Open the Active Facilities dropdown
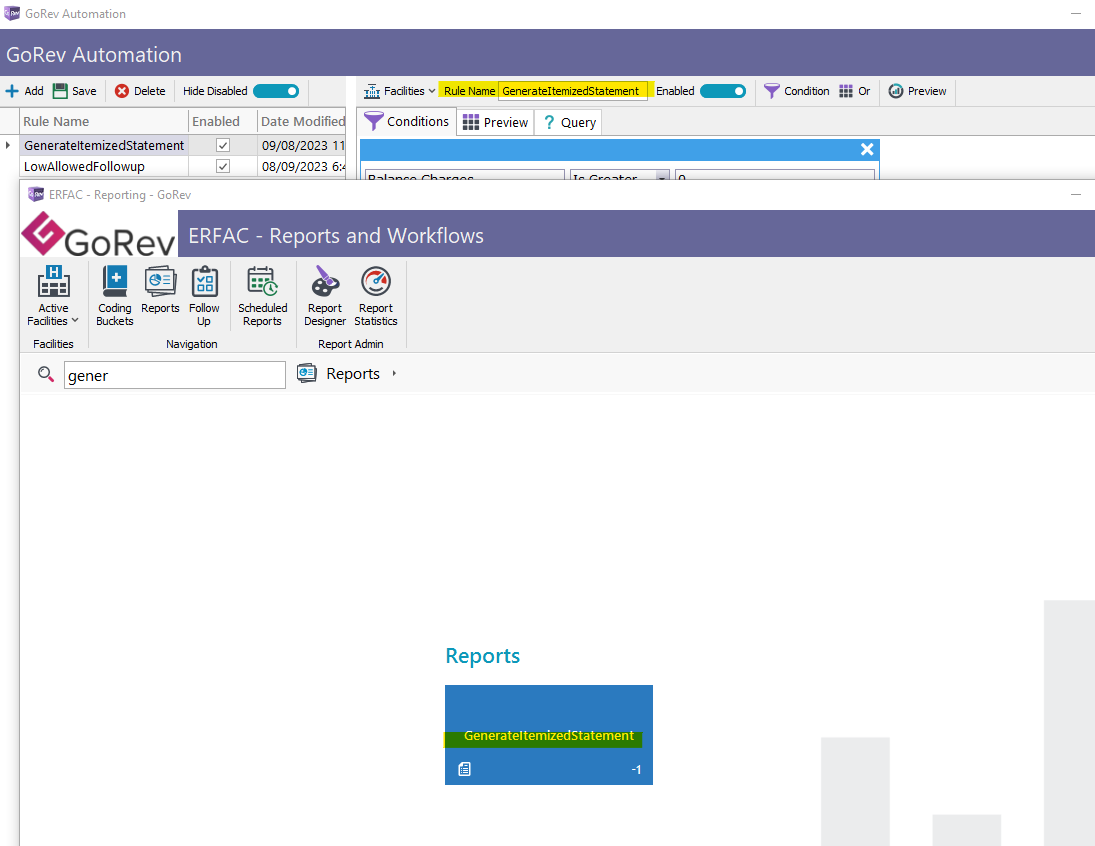 click(53, 297)
